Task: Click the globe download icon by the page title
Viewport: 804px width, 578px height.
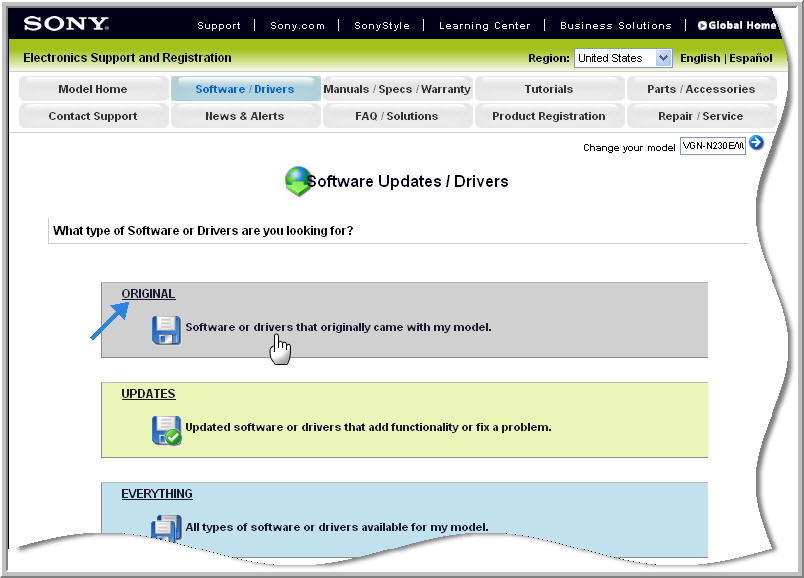Action: 298,182
